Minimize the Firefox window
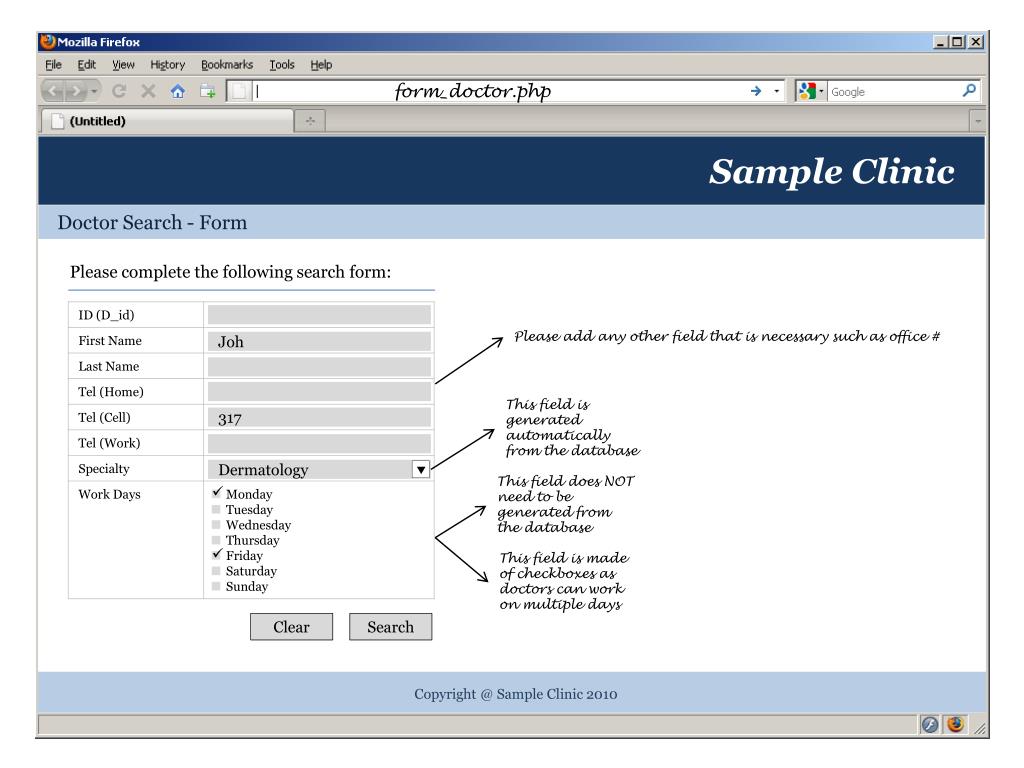This screenshot has height=768, width=1024. tap(940, 42)
